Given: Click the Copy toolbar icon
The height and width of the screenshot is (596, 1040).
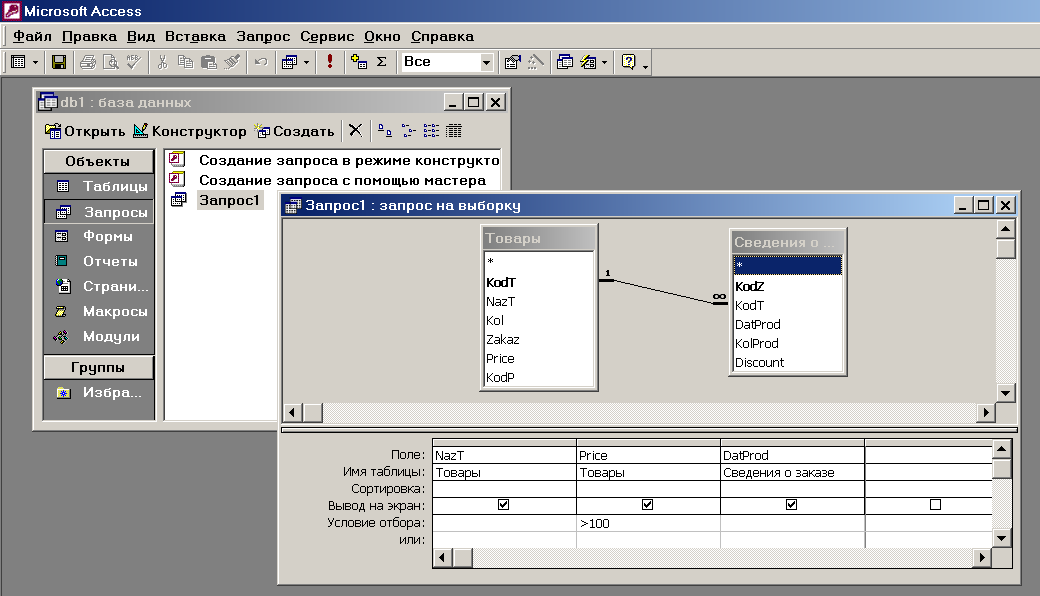Looking at the screenshot, I should [x=186, y=62].
